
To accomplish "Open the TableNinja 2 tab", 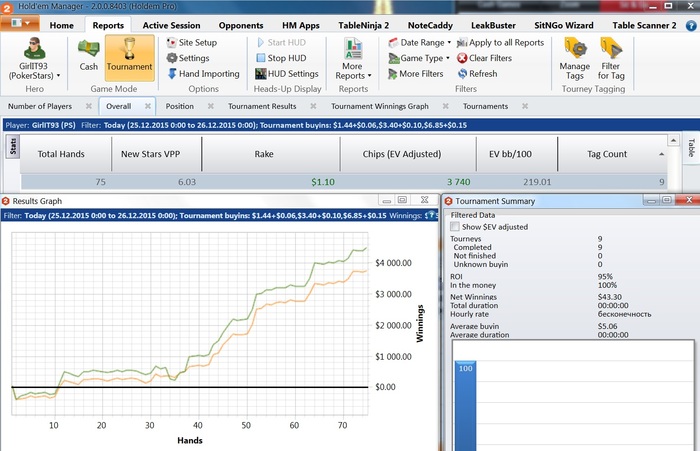I will [x=363, y=25].
